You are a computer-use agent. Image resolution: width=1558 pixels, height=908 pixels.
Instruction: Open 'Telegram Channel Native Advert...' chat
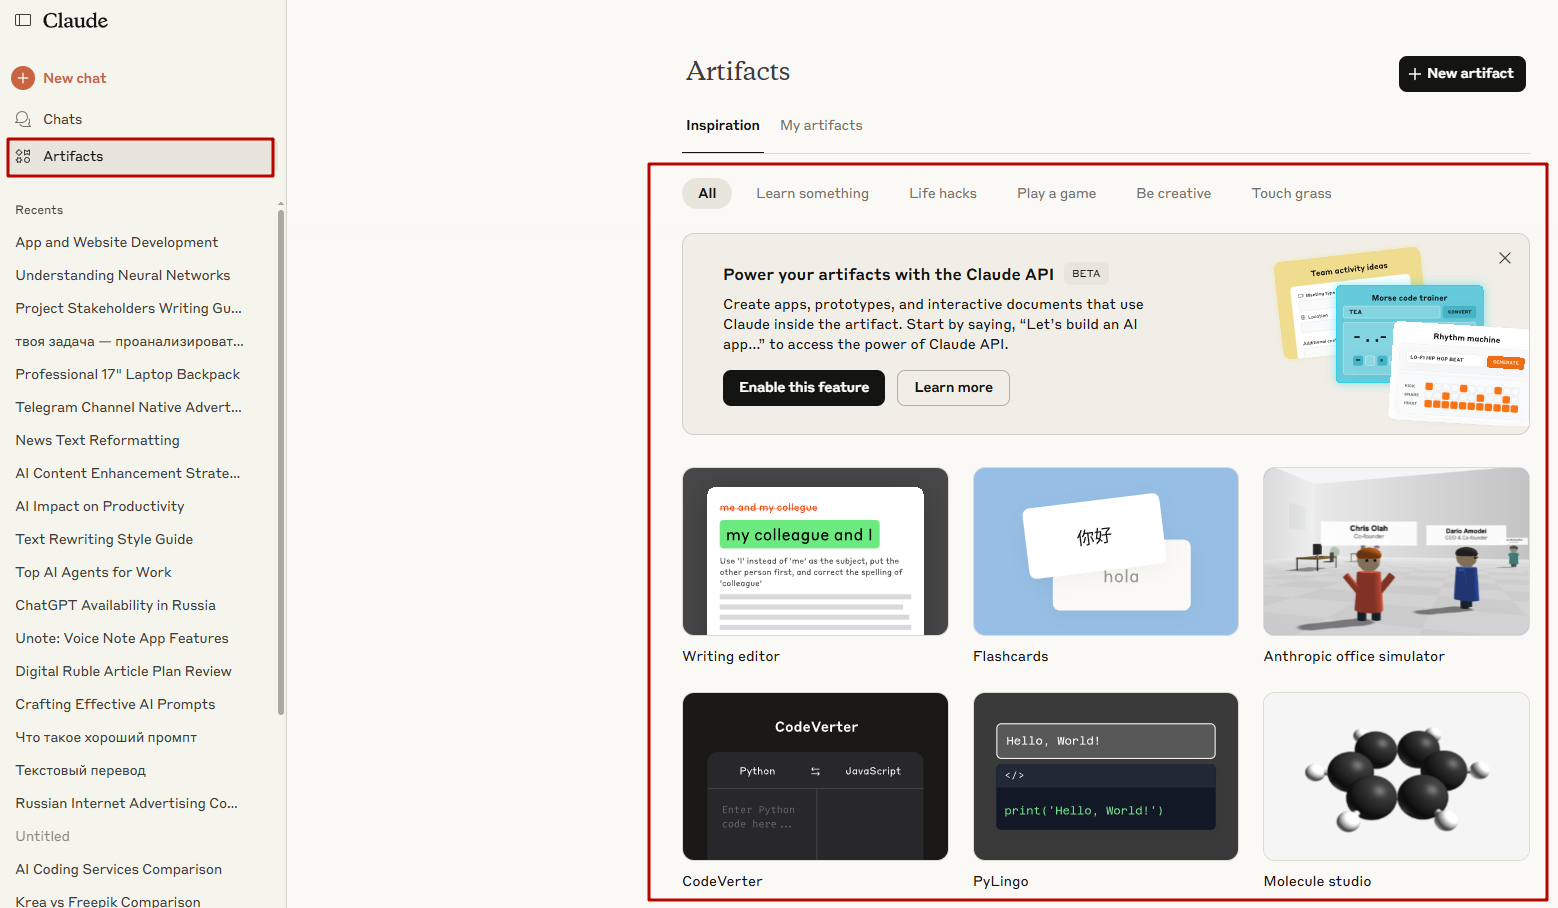click(128, 407)
